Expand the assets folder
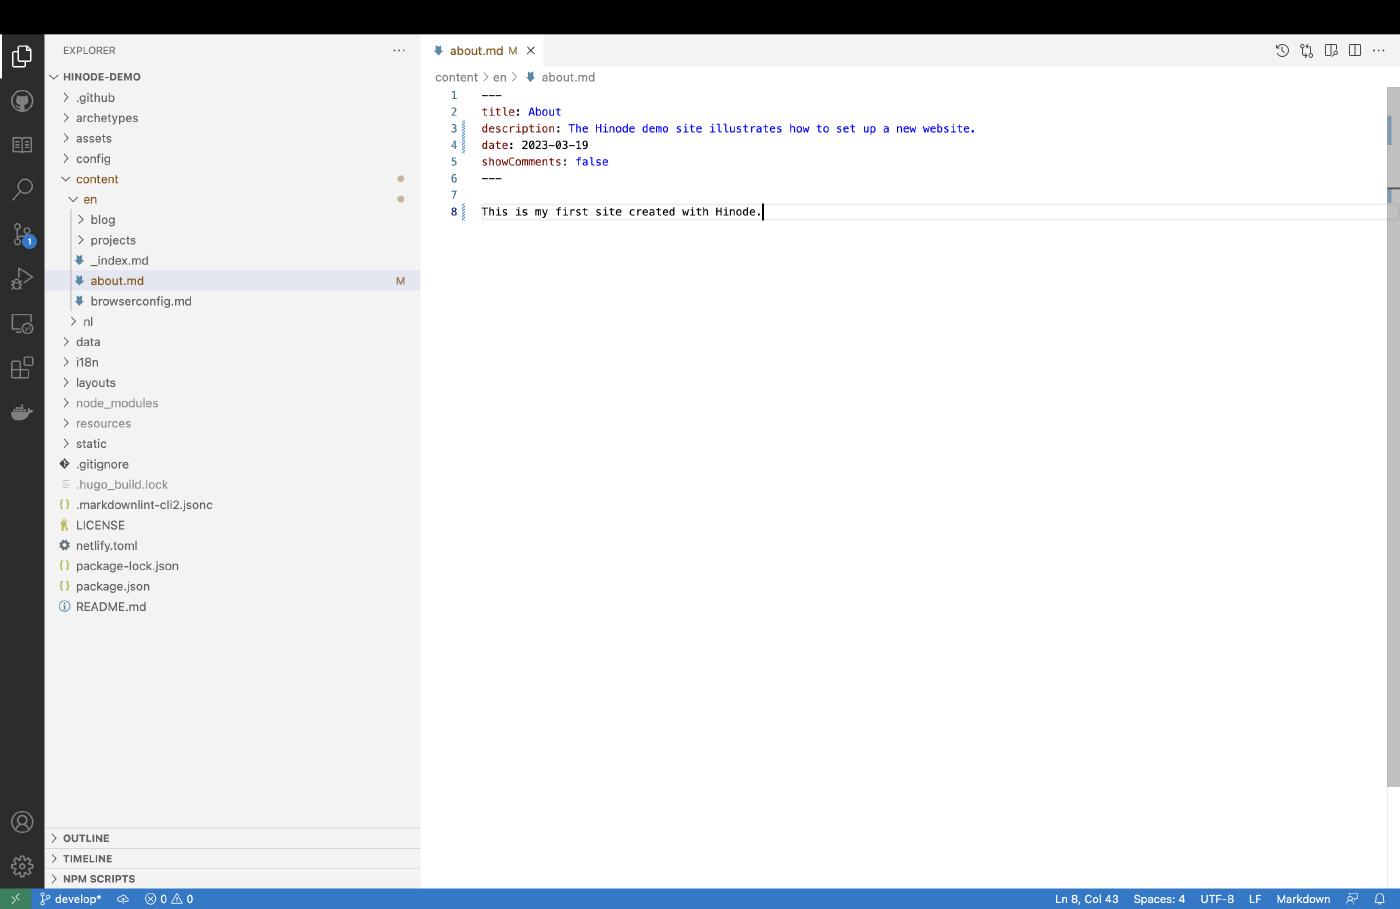 tap(232, 138)
